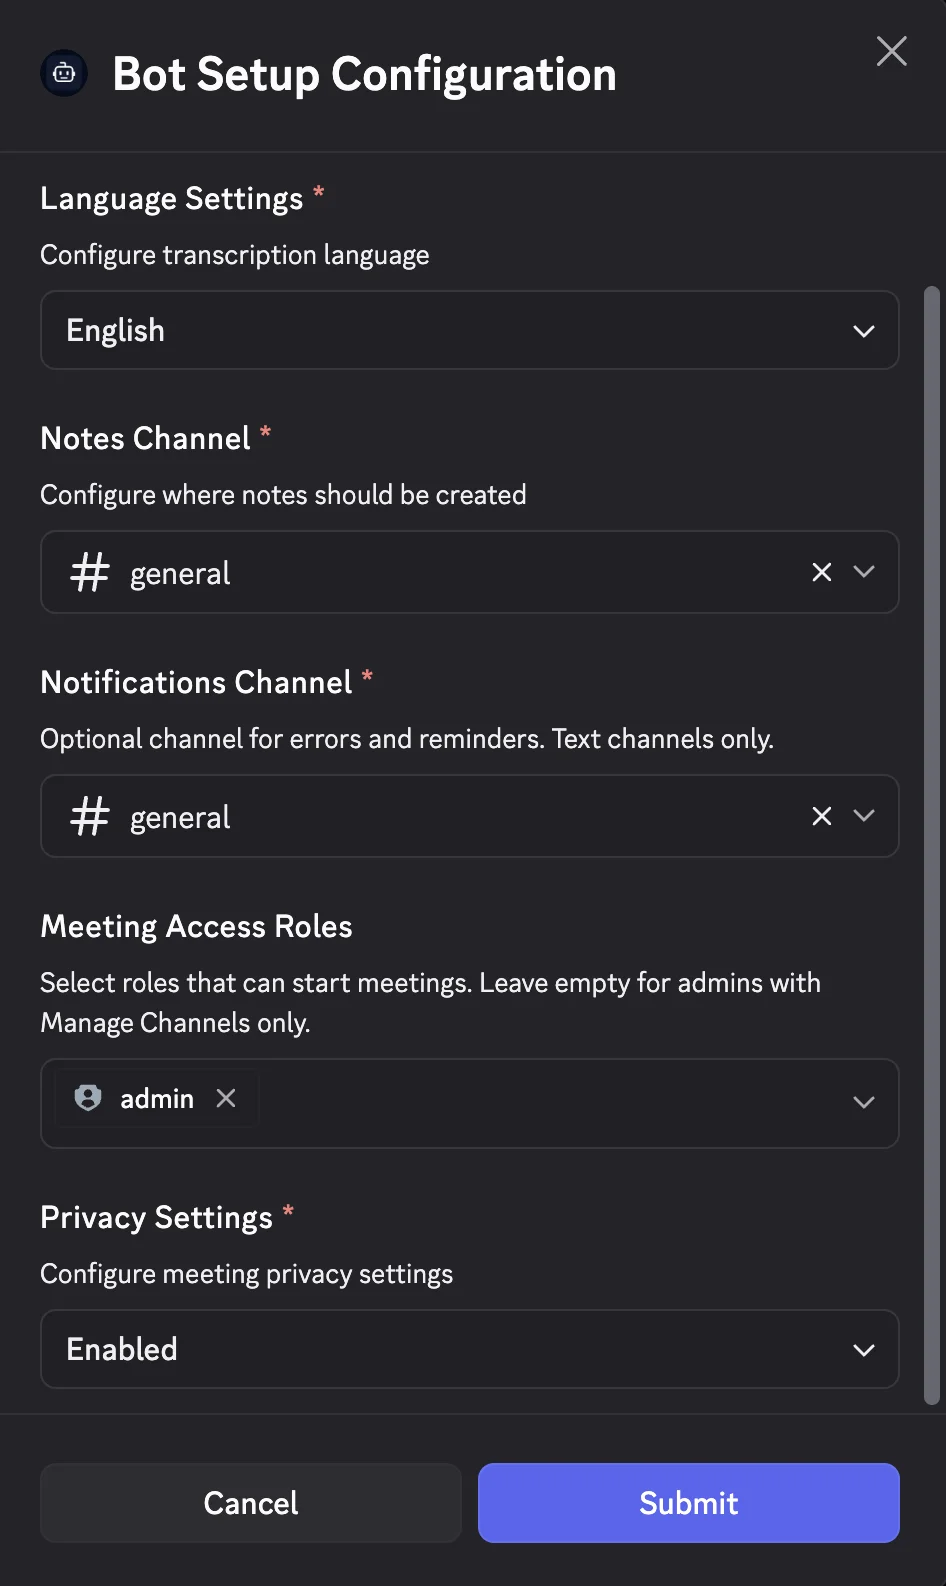Click empty area of Meeting Access Roles field
Image resolution: width=946 pixels, height=1586 pixels.
pyautogui.click(x=550, y=1103)
